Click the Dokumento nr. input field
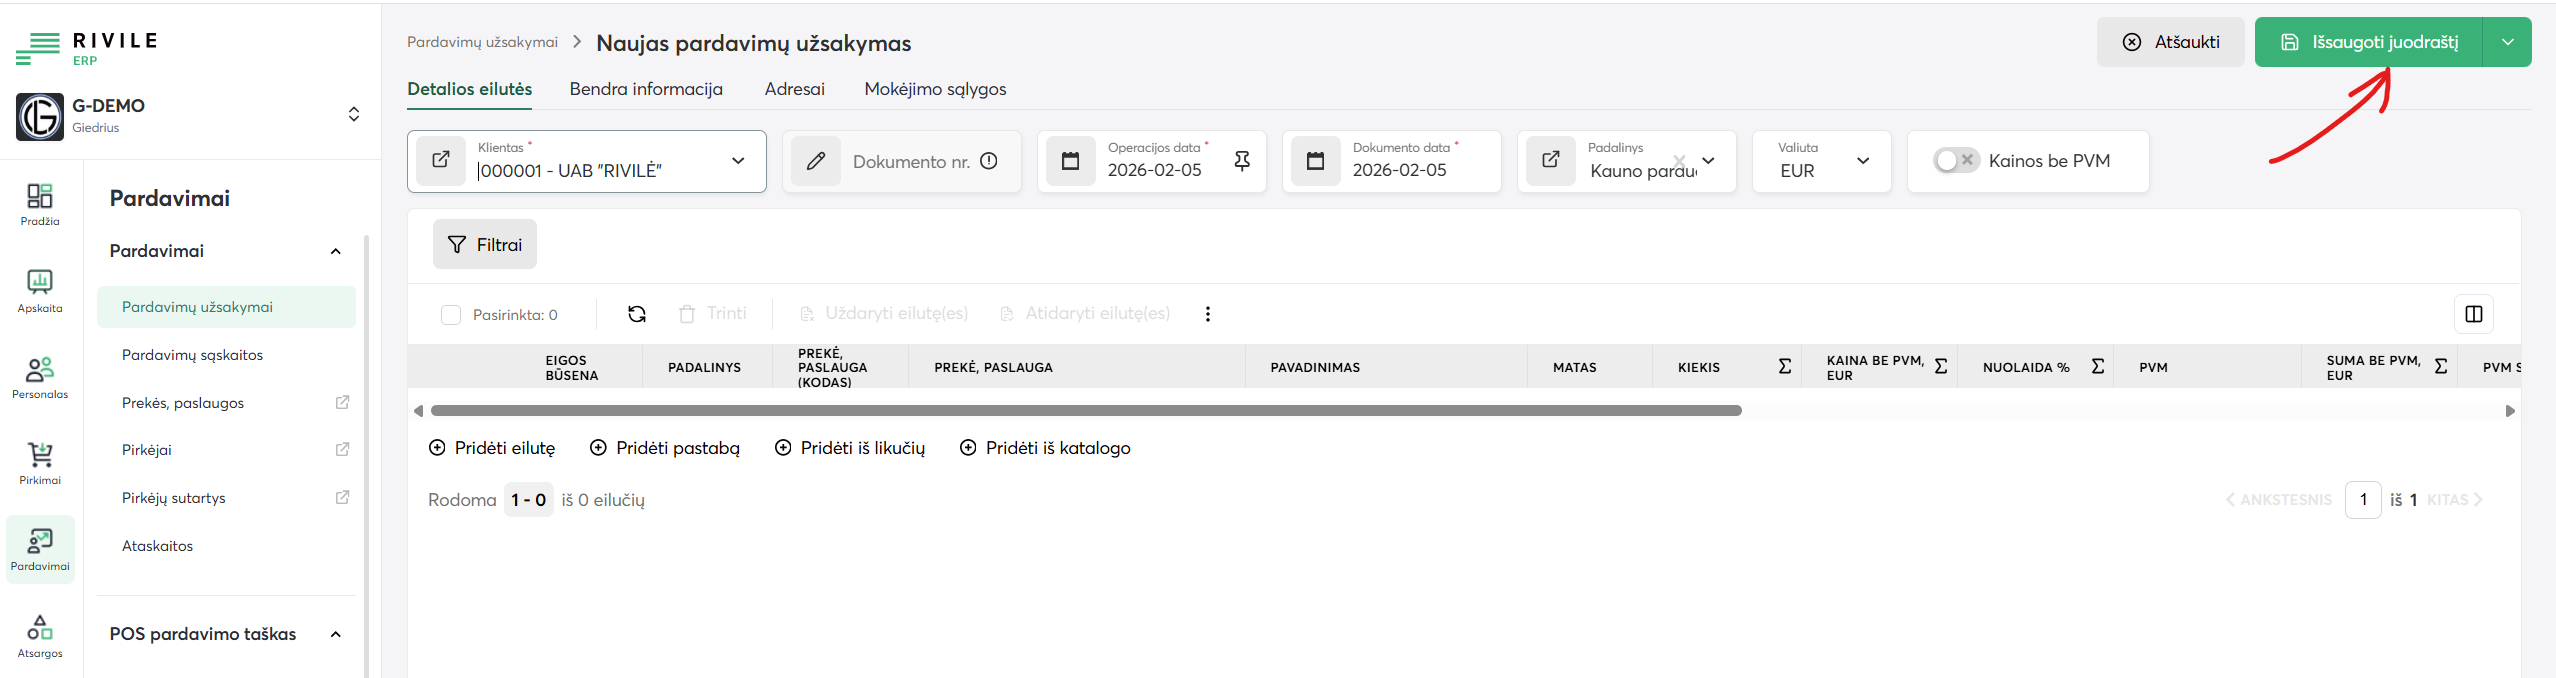Screen dimensions: 2556x678 (x=910, y=162)
